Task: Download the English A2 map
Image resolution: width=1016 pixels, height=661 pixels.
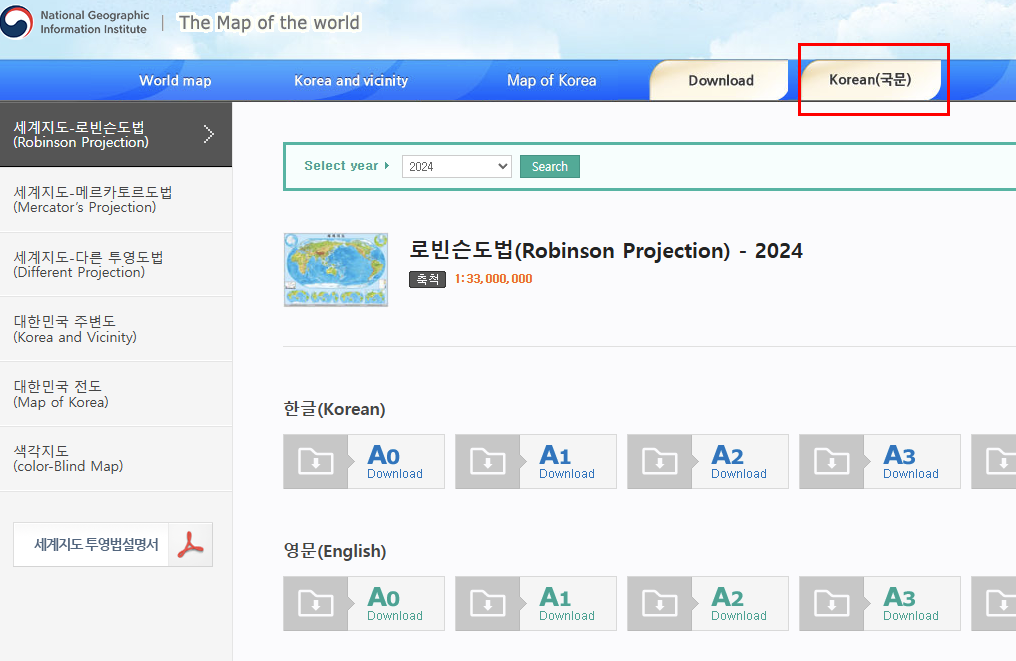Action: tap(739, 603)
